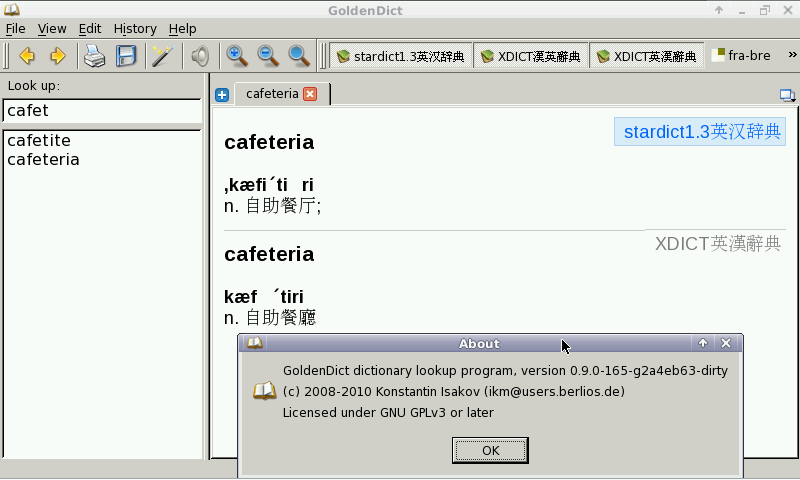Save the article with floppy icon
The height and width of the screenshot is (480, 800).
pyautogui.click(x=125, y=56)
